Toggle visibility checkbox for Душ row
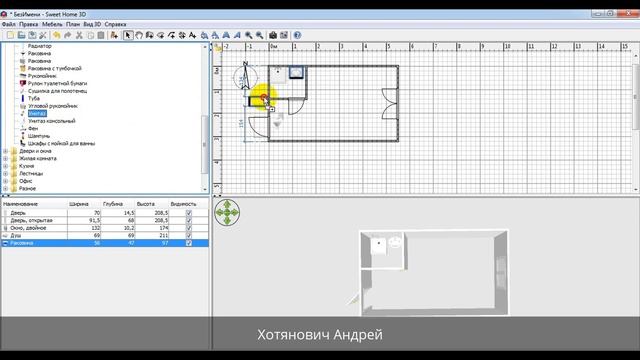The width and height of the screenshot is (640, 360). click(x=189, y=236)
